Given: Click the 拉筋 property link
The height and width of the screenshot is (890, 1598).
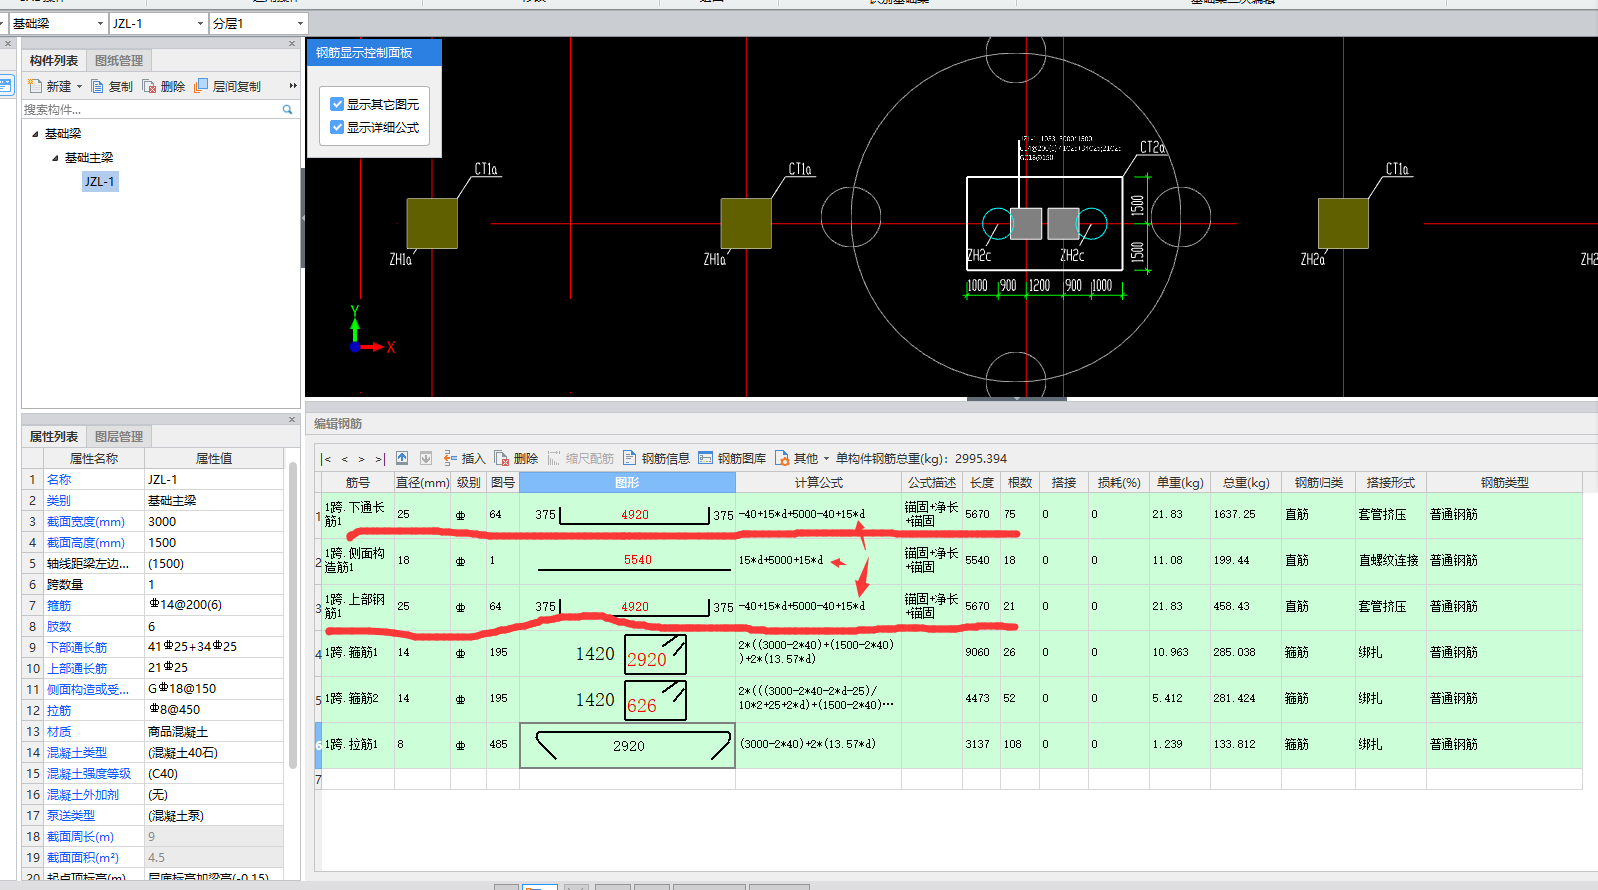Looking at the screenshot, I should (x=59, y=711).
